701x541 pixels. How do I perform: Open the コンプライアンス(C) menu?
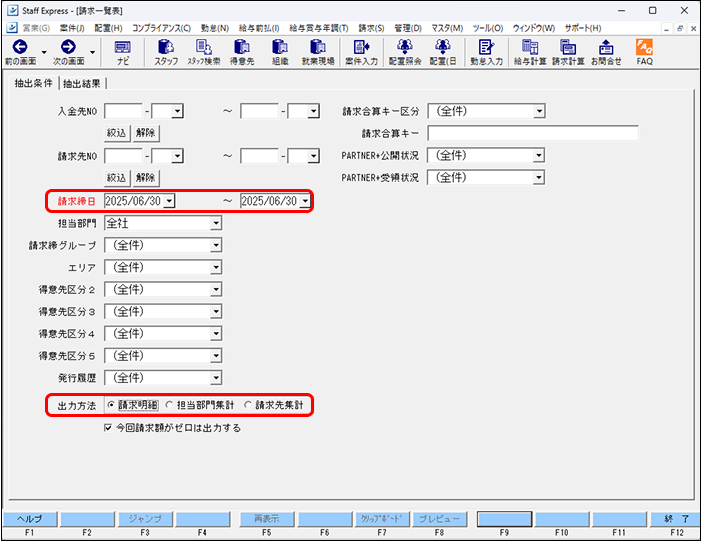click(x=161, y=28)
